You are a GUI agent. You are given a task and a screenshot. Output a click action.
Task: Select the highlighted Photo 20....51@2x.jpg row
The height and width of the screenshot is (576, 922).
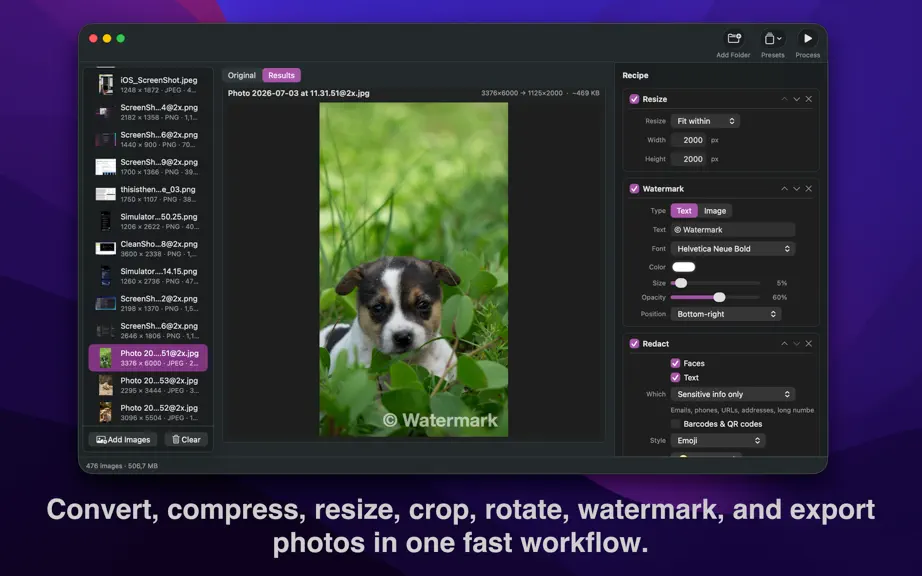point(148,358)
